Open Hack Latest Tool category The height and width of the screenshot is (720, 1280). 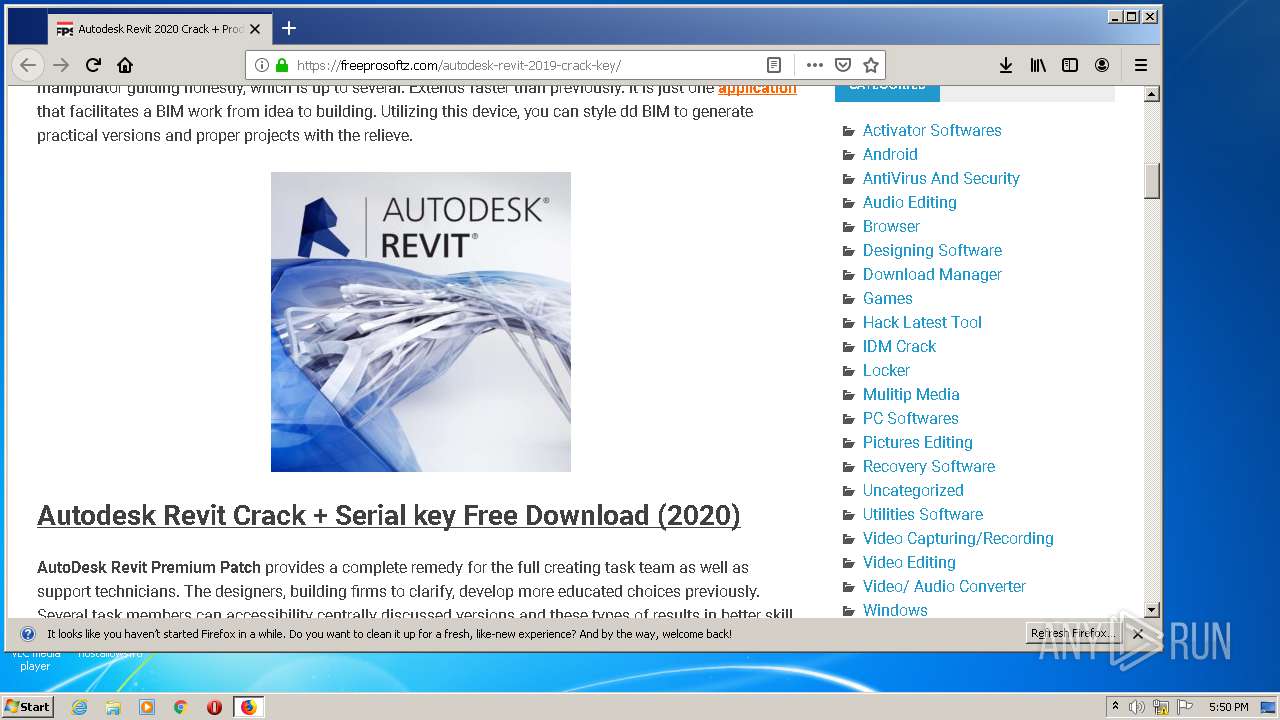[922, 322]
